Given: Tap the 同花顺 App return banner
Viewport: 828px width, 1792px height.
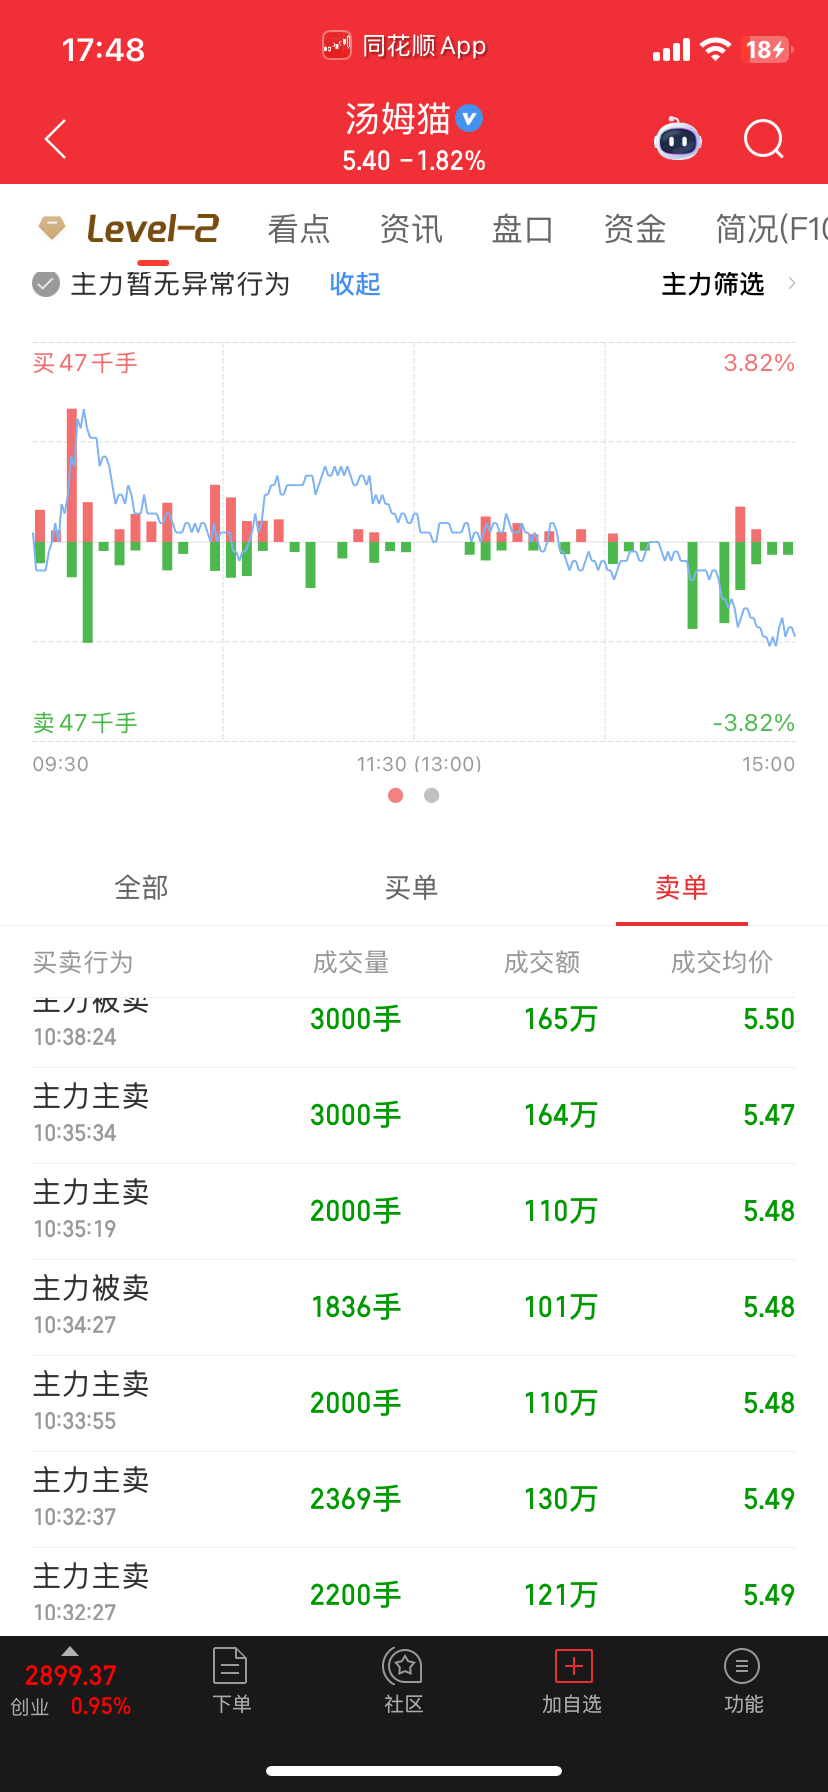Looking at the screenshot, I should click(404, 46).
